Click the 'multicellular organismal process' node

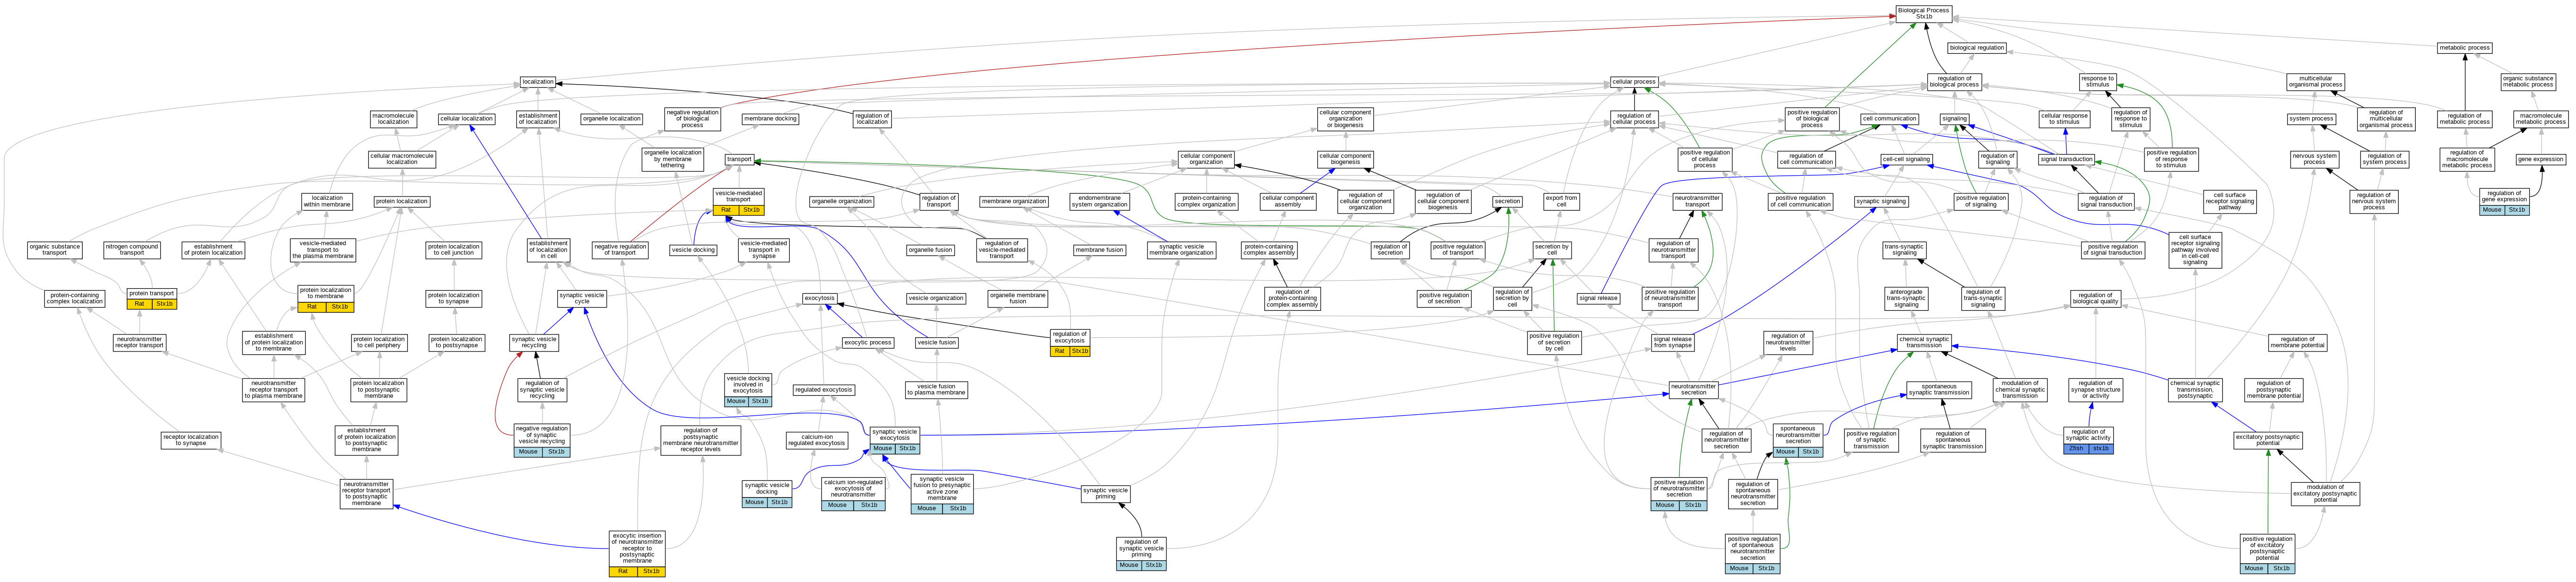coord(2316,82)
